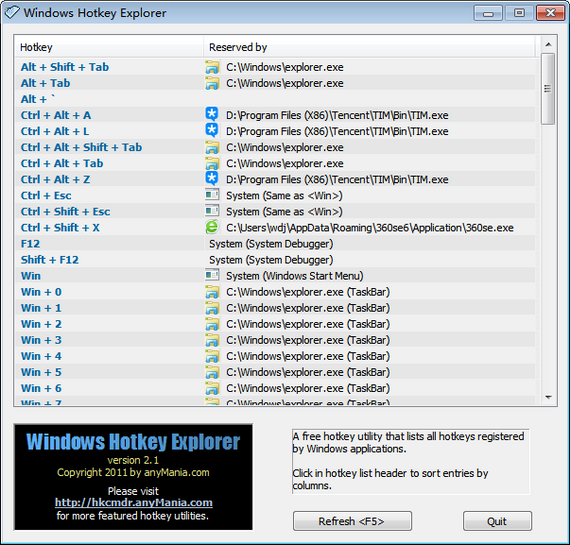The image size is (570, 545).
Task: Click explorer icon in Alt + Tab row
Action: (x=212, y=83)
